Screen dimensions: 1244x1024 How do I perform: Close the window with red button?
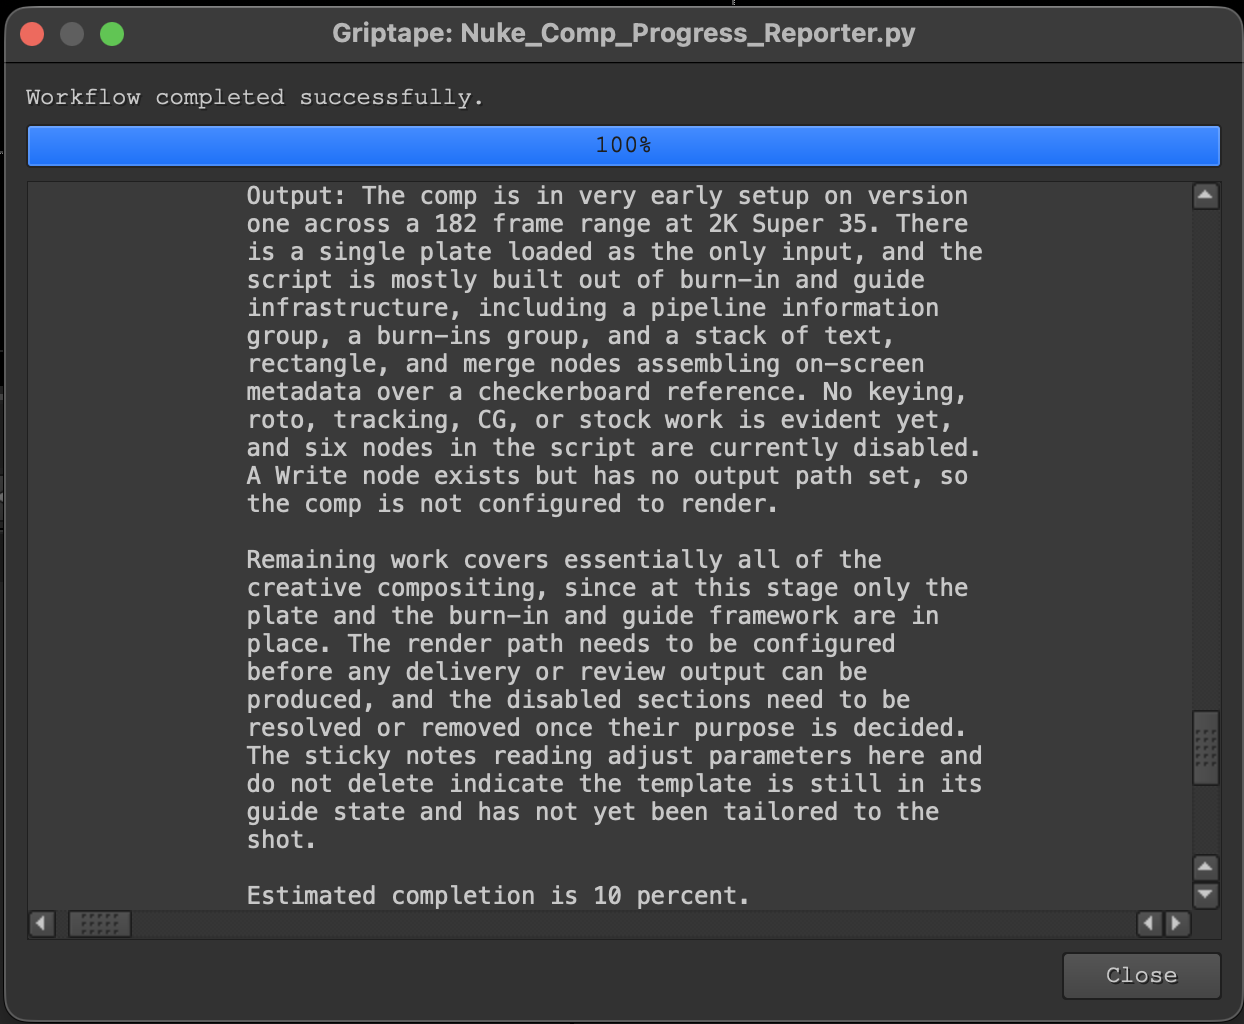point(32,34)
